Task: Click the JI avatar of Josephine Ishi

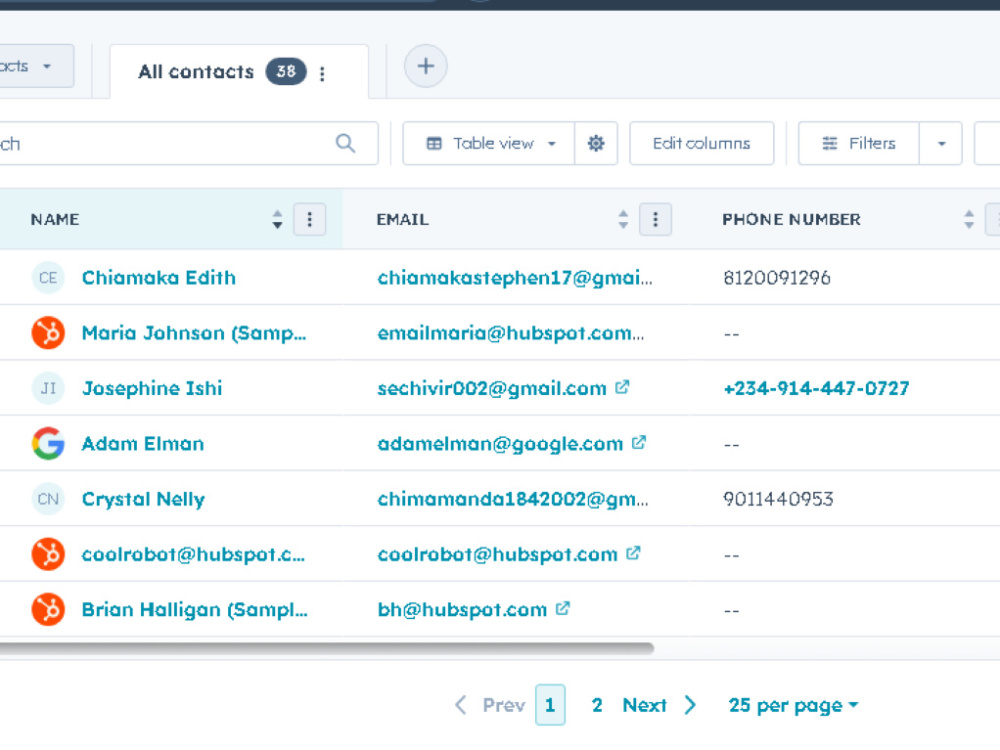Action: pos(48,388)
